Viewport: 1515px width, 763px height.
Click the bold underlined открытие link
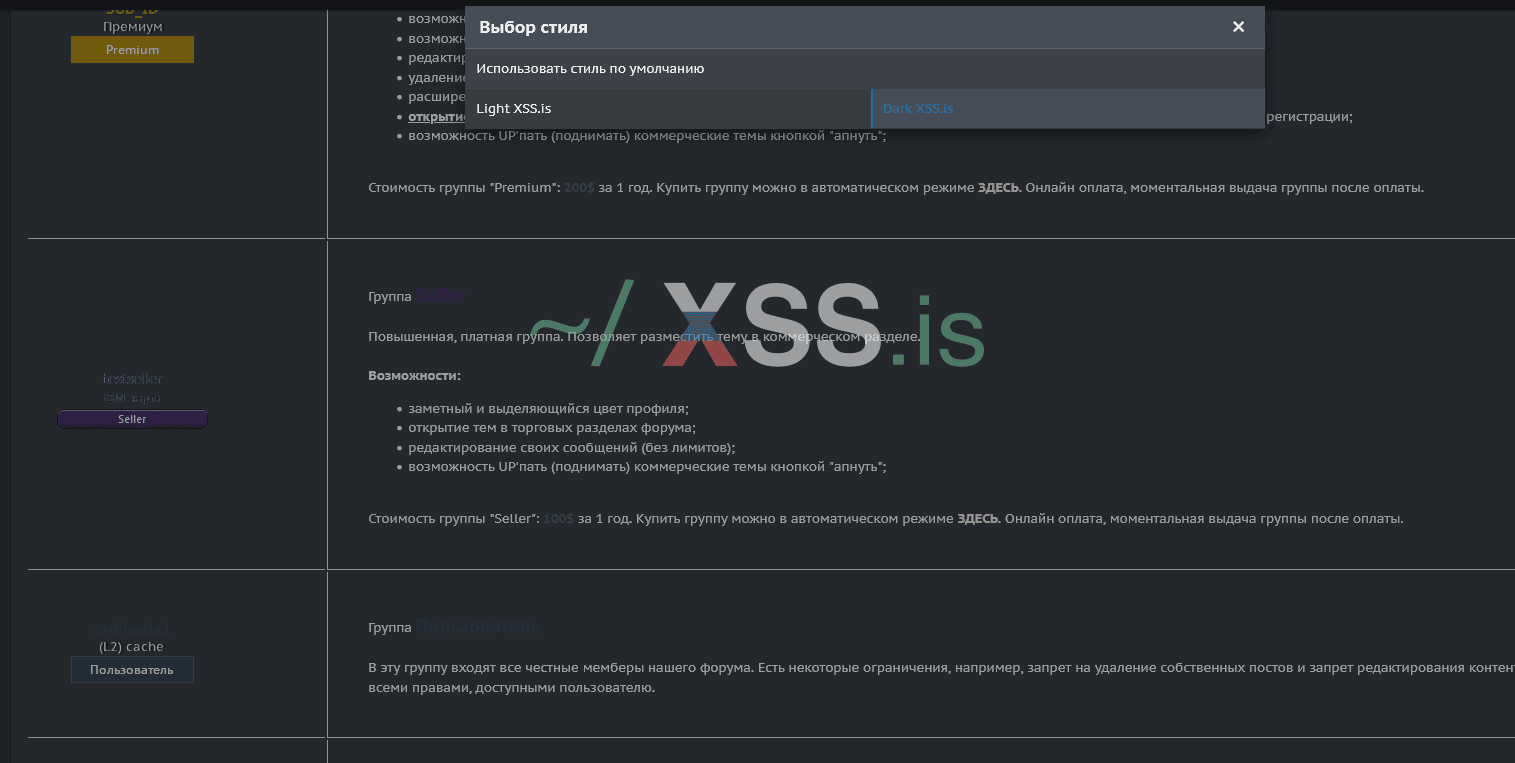pyautogui.click(x=436, y=117)
